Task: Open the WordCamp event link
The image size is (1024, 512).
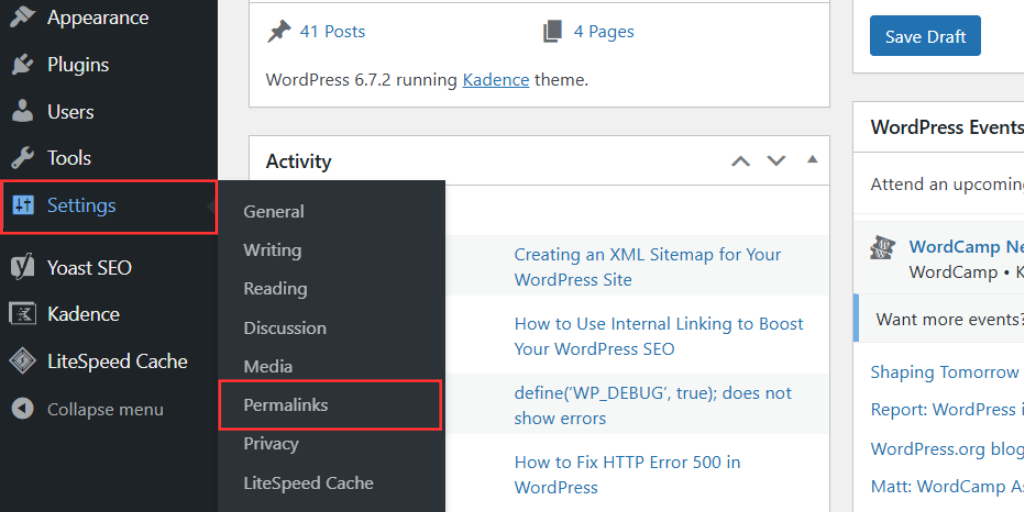Action: pyautogui.click(x=966, y=247)
